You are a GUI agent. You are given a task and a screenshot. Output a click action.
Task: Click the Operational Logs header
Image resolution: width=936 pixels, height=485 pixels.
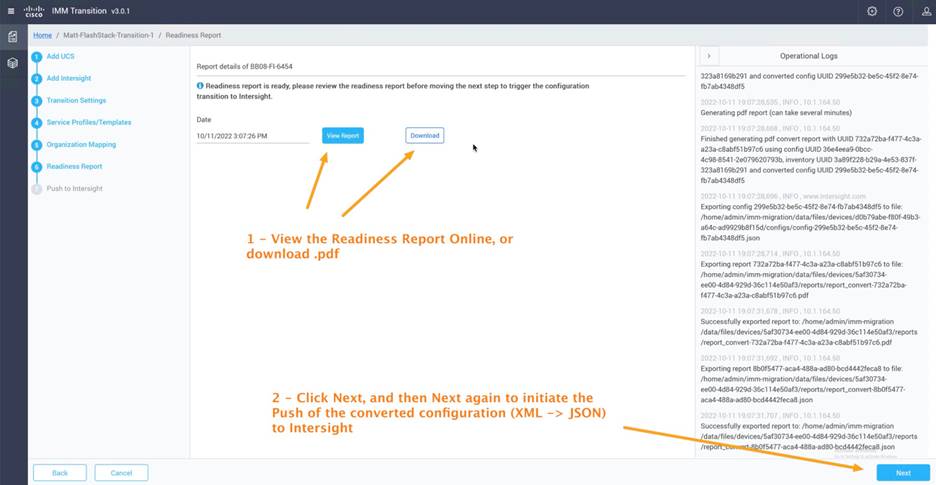click(808, 56)
